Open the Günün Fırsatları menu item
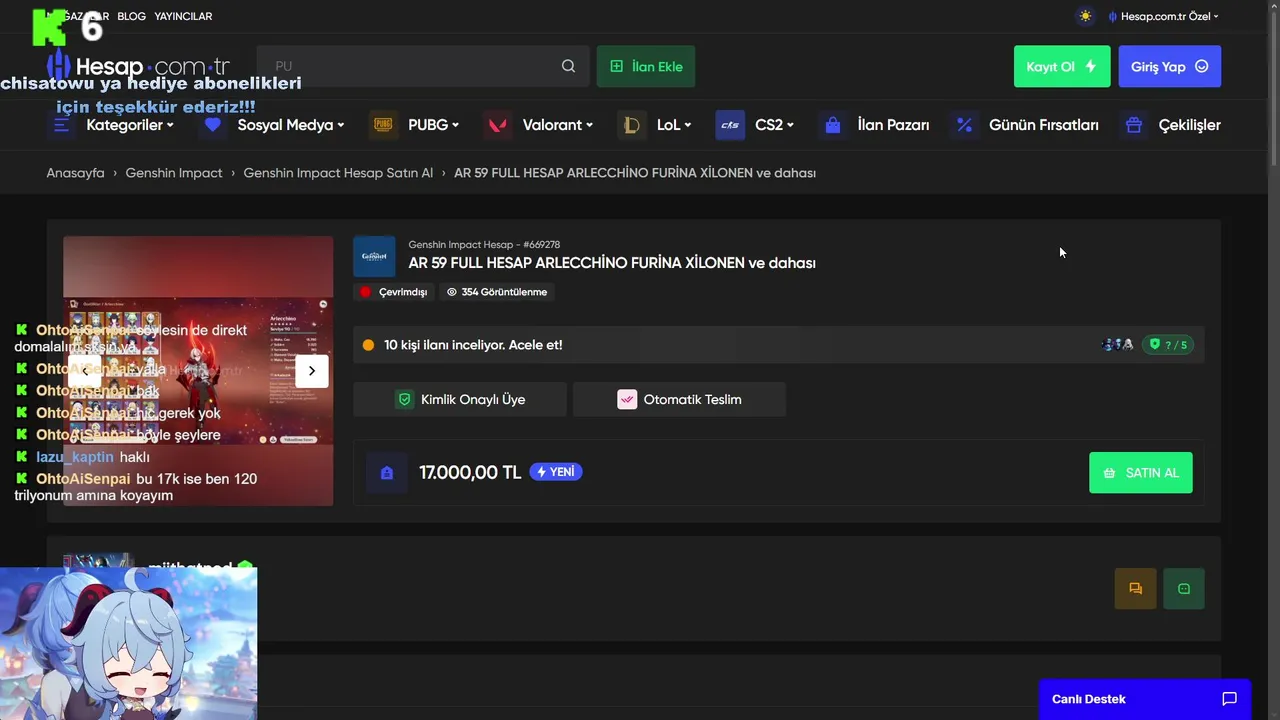Viewport: 1280px width, 720px height. (x=1043, y=125)
